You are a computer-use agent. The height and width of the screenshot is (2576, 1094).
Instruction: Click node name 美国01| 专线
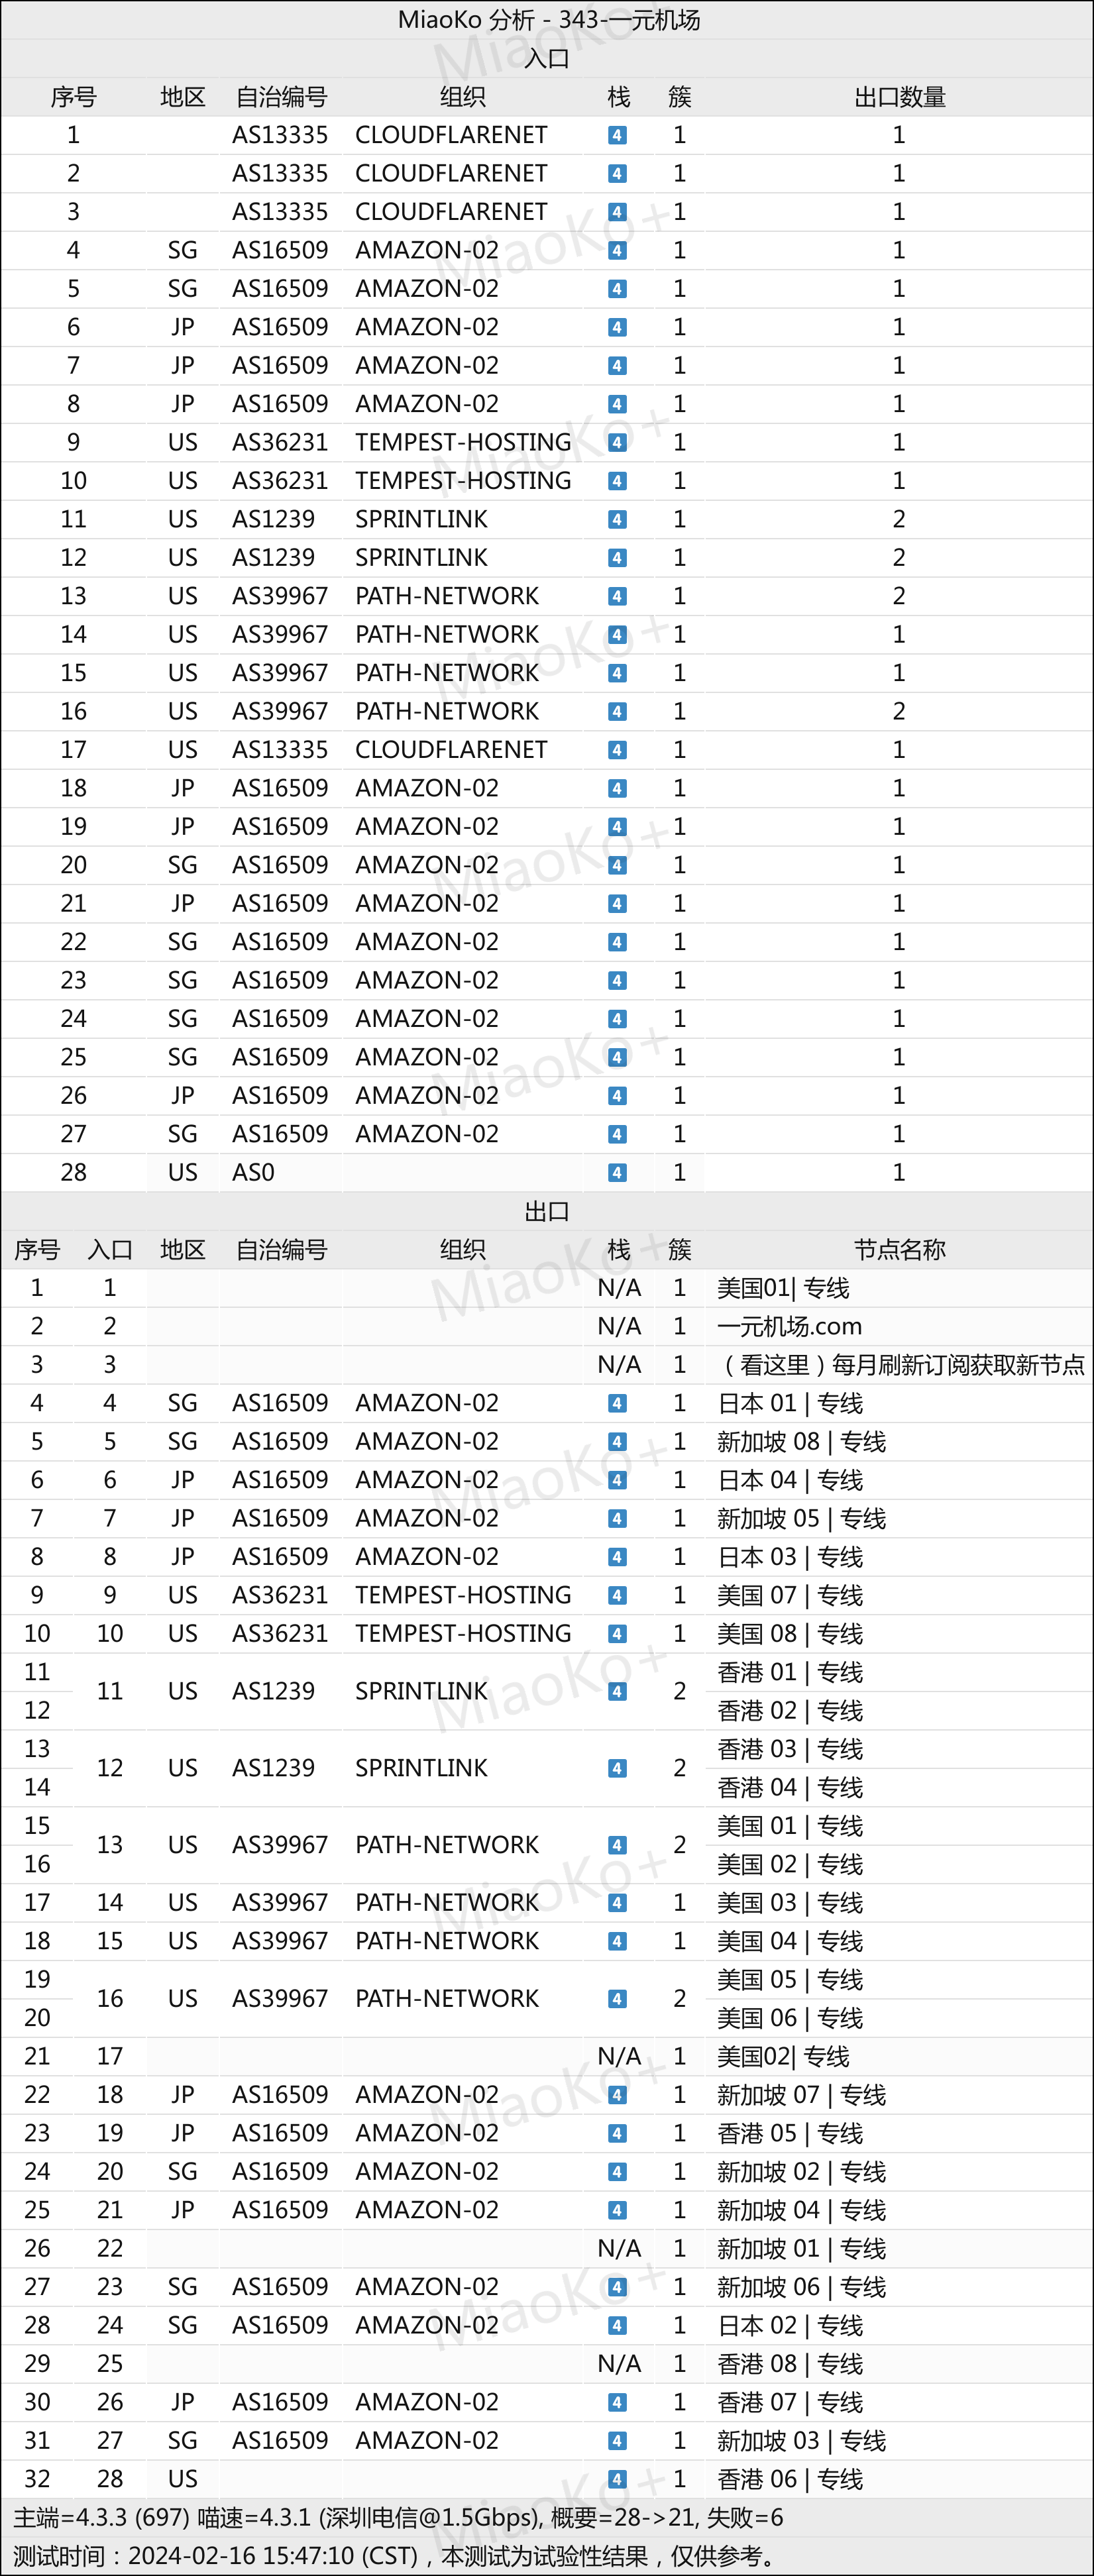coord(783,1288)
